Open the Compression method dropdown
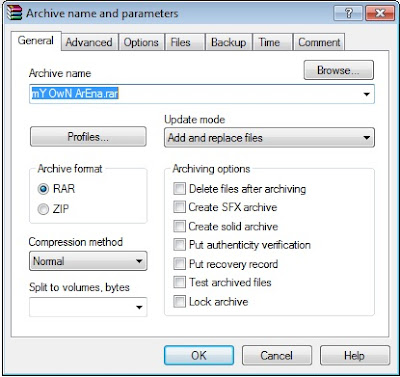Image resolution: width=400 pixels, height=377 pixels. [88, 261]
